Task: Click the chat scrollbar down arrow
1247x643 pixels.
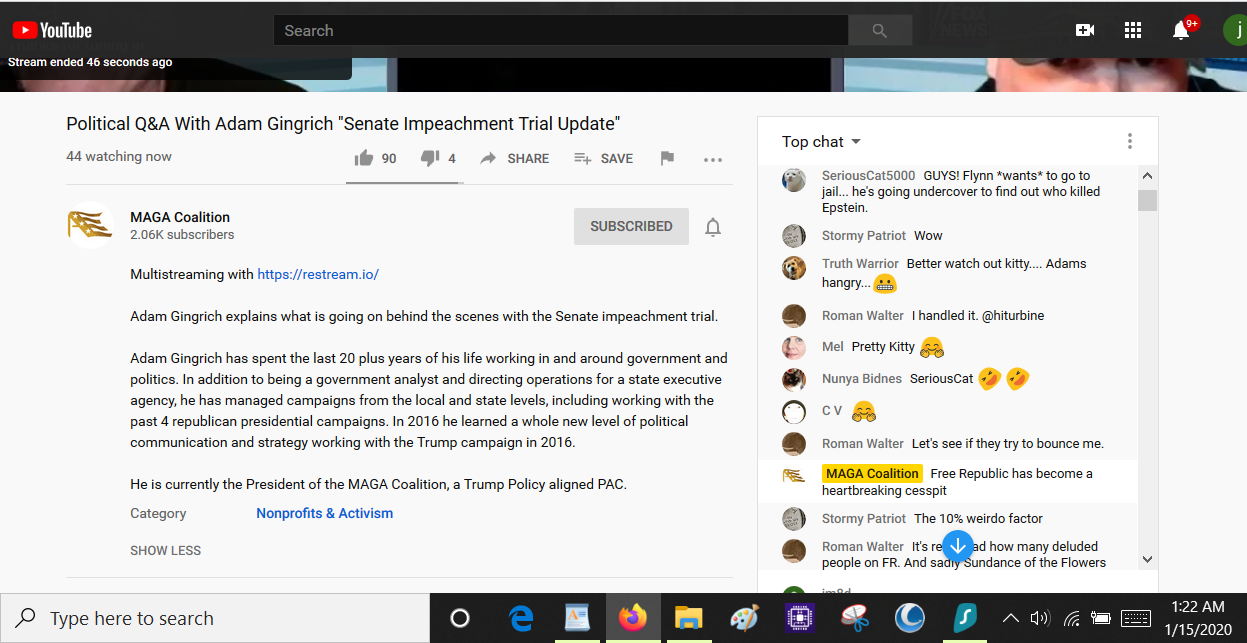Action: click(1147, 560)
